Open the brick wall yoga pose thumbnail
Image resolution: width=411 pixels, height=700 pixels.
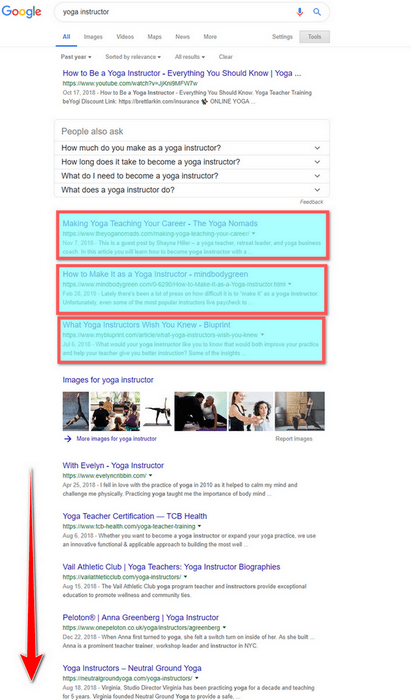click(299, 411)
